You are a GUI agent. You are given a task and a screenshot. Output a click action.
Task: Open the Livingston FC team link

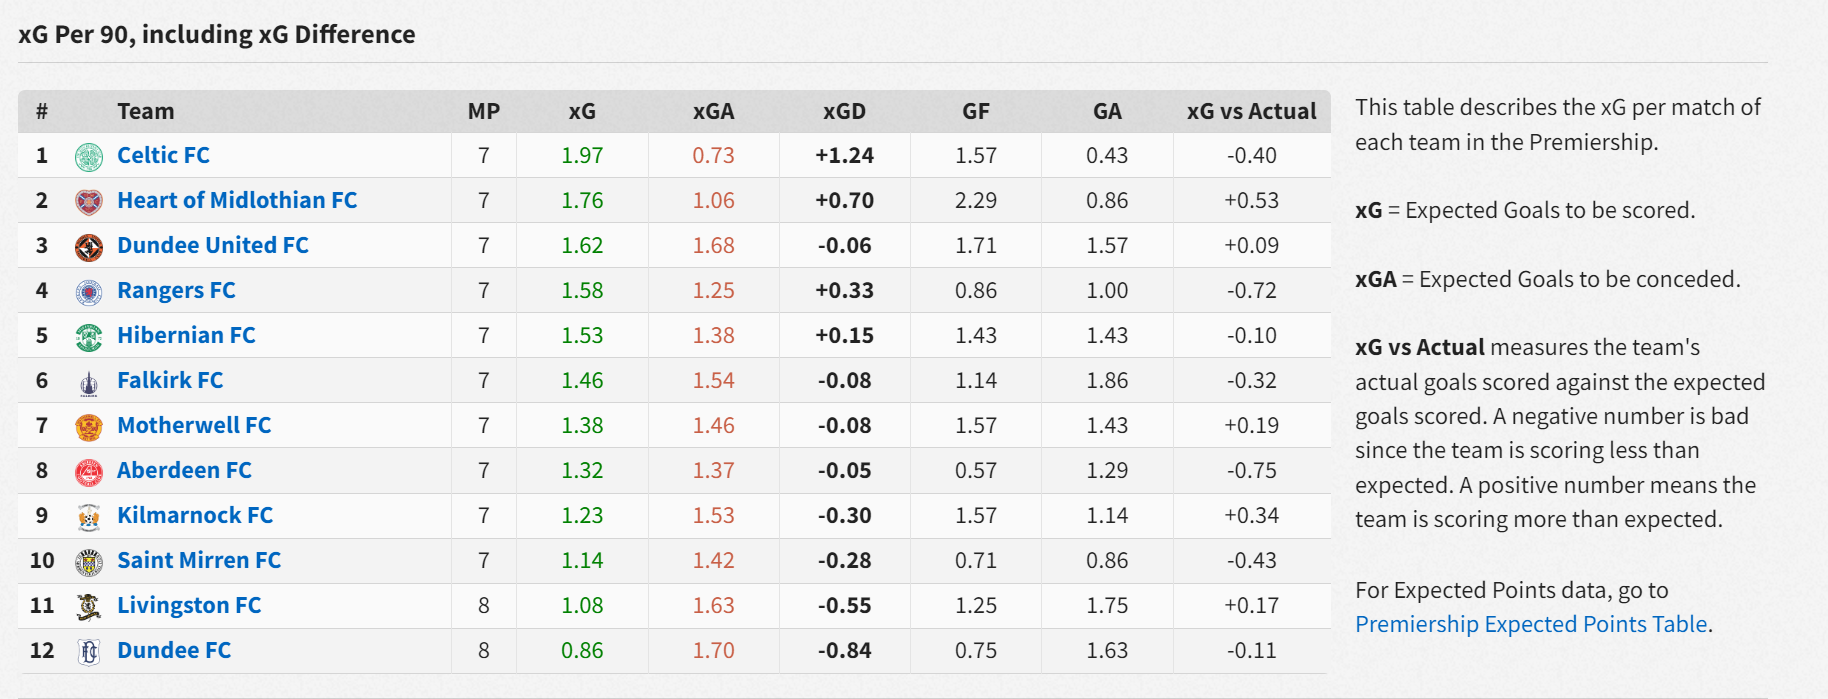pyautogui.click(x=189, y=605)
